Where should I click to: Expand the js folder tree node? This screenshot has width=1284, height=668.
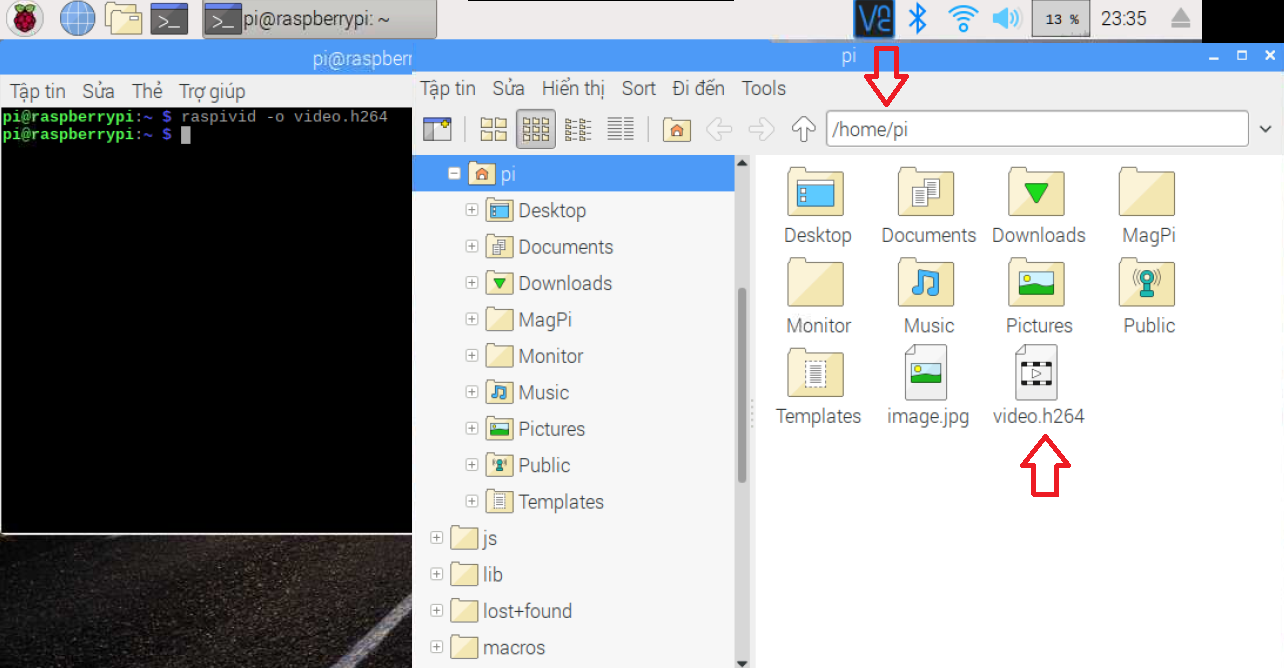436,538
